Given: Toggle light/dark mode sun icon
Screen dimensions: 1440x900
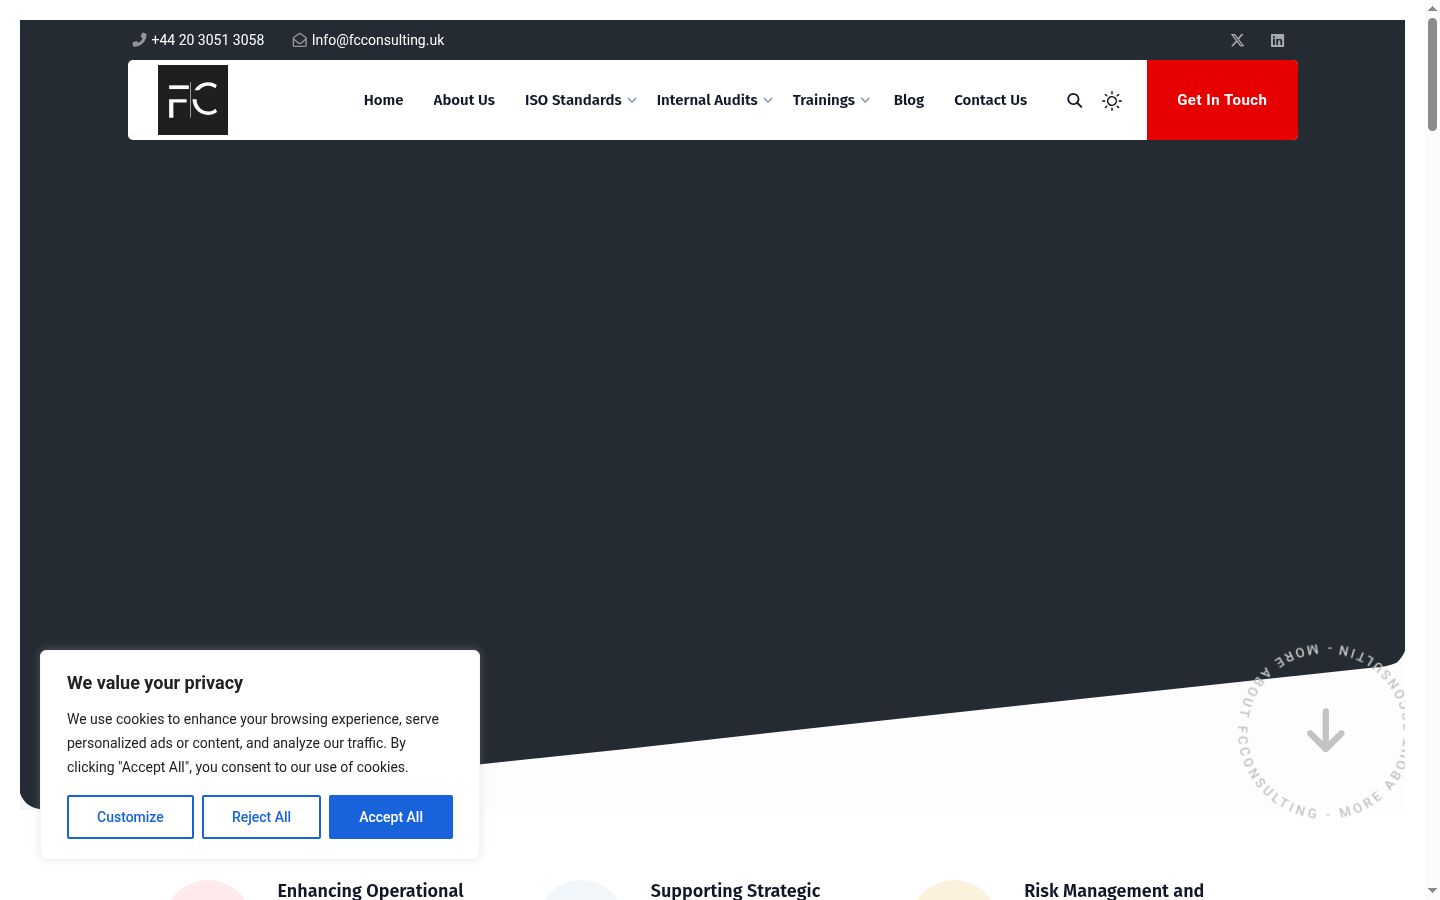Looking at the screenshot, I should click(1112, 100).
